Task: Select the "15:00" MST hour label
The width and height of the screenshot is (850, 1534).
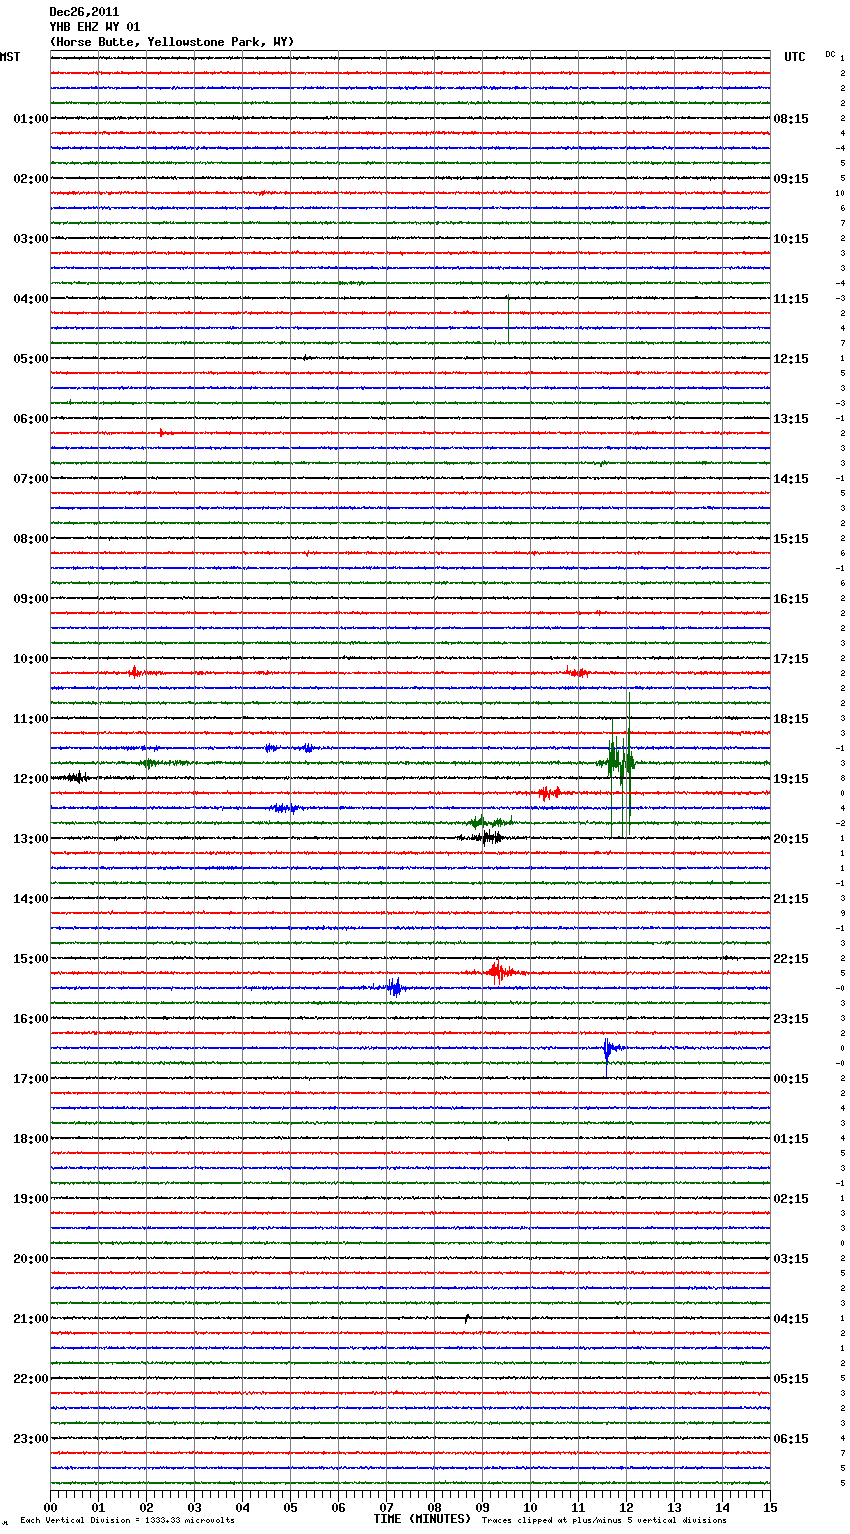Action: point(31,959)
